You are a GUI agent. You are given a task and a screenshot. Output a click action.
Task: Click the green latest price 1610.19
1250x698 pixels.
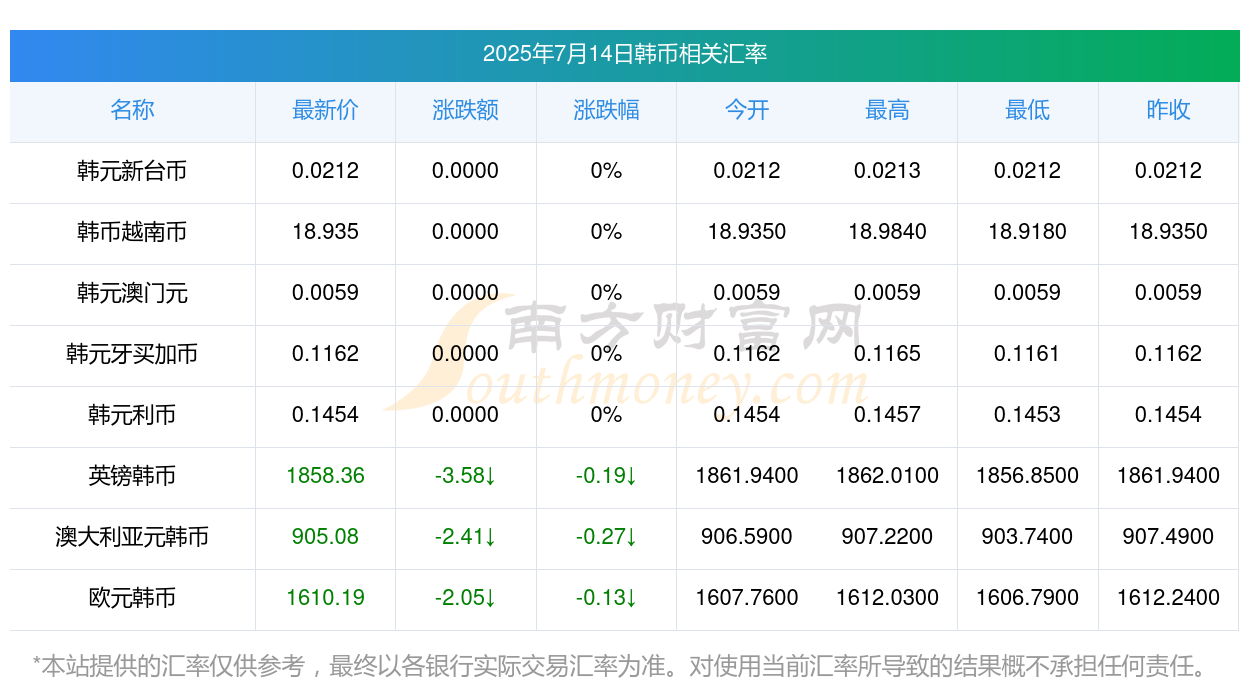[x=325, y=598]
